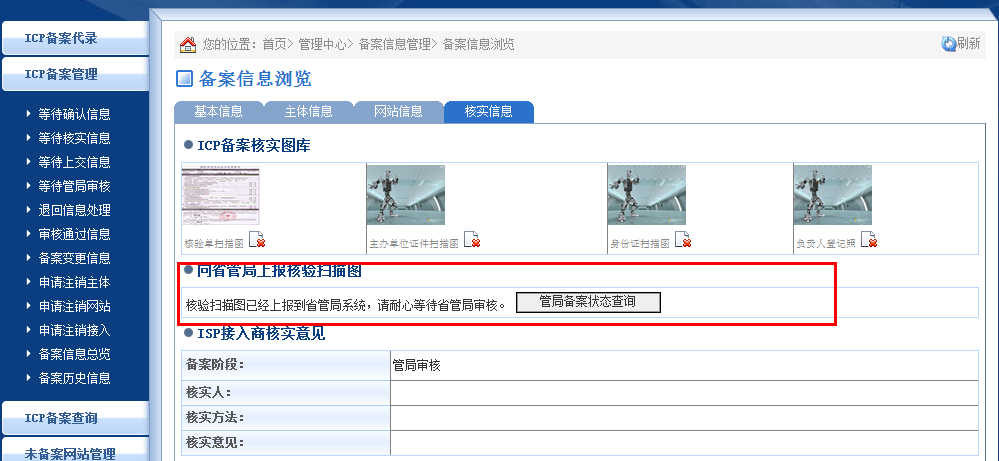Viewport: 999px width, 461px height.
Task: Open 等待核实信息 in the sidebar
Action: (x=75, y=138)
